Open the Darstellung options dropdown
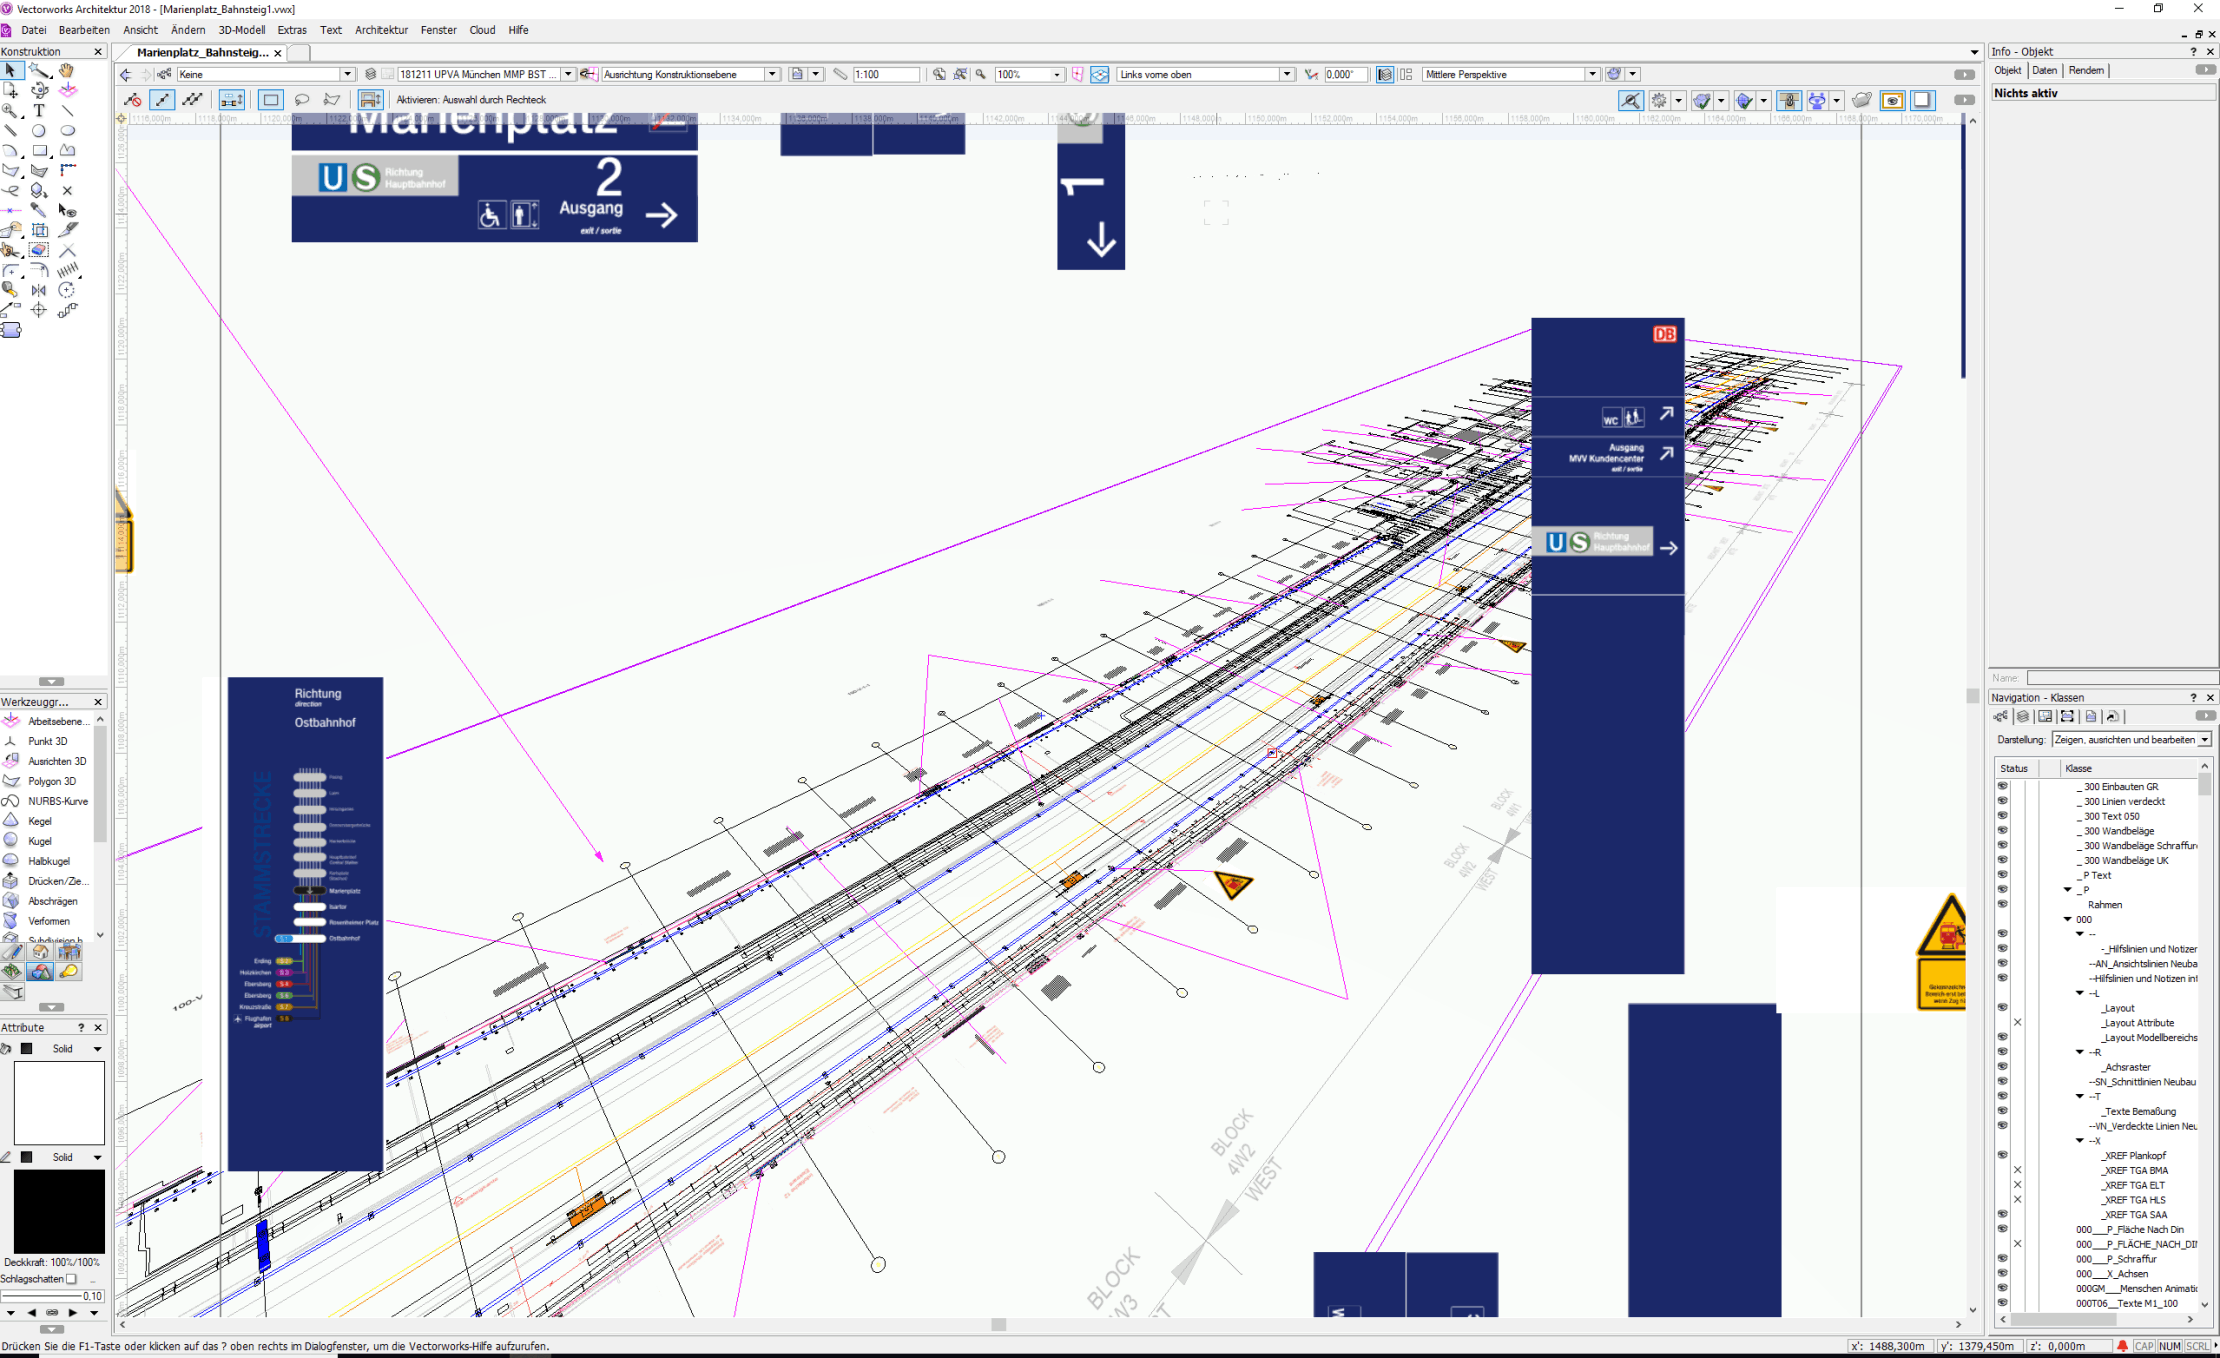This screenshot has width=2220, height=1358. [2204, 740]
